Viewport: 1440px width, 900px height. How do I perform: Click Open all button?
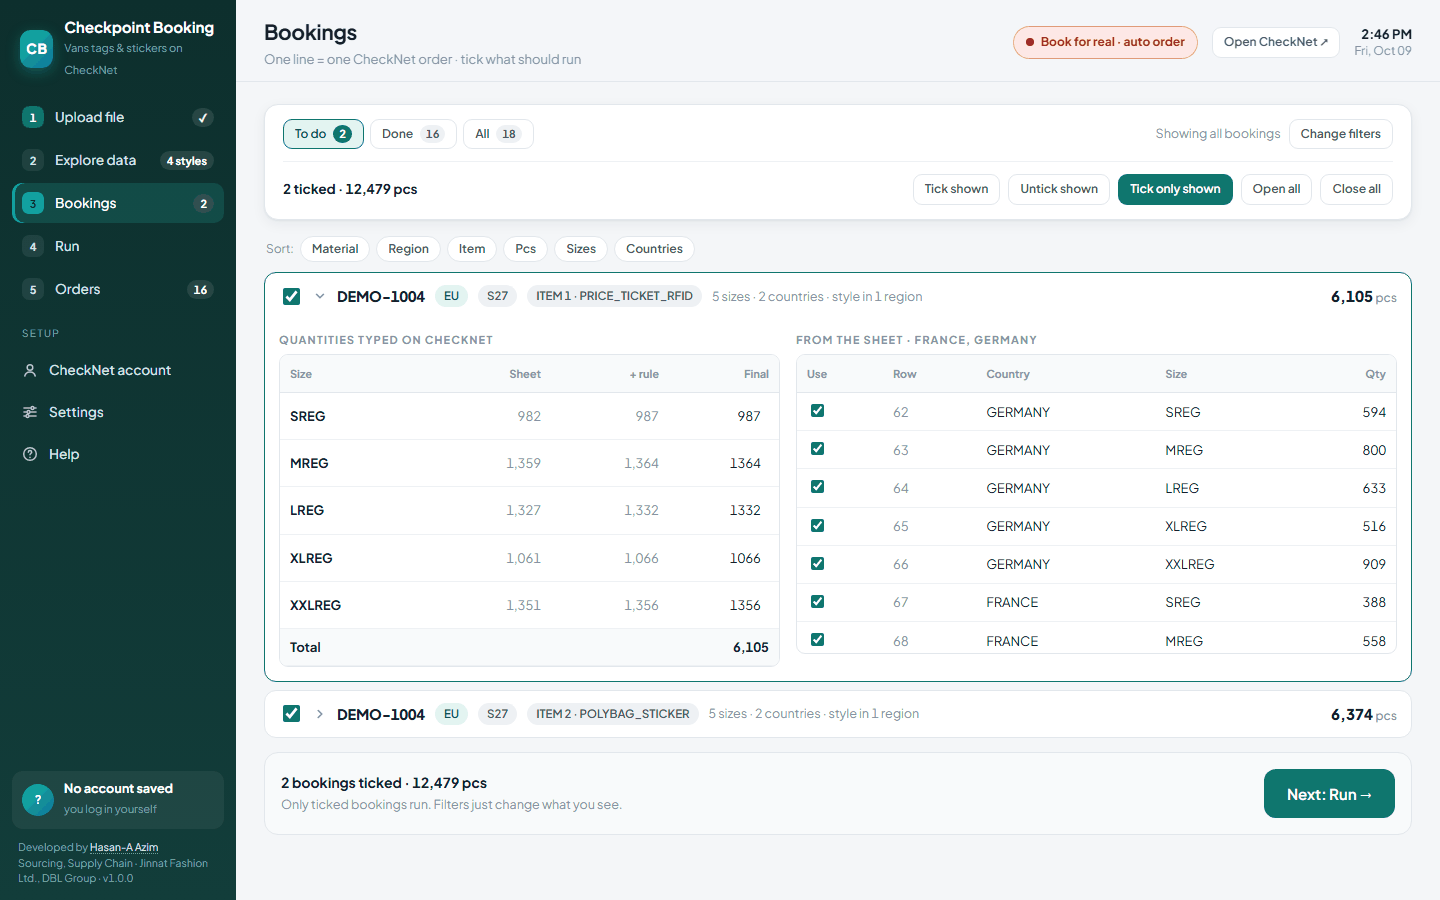click(x=1276, y=189)
